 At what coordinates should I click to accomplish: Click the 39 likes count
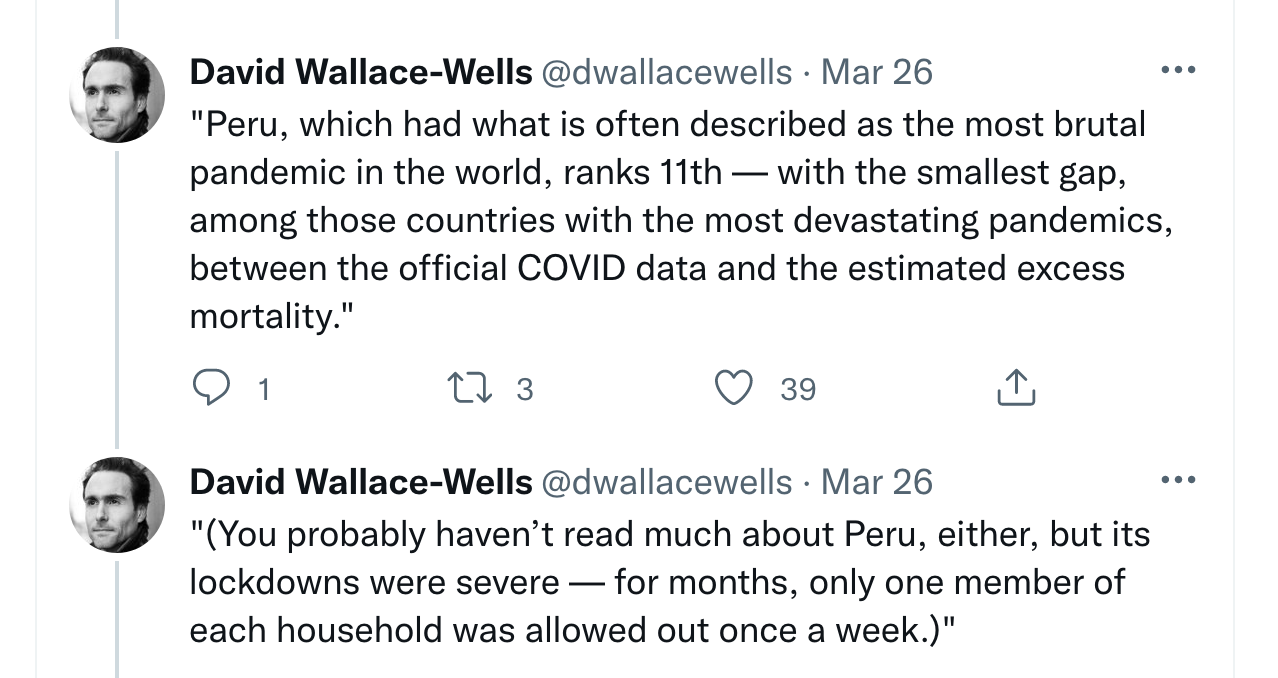pos(798,389)
